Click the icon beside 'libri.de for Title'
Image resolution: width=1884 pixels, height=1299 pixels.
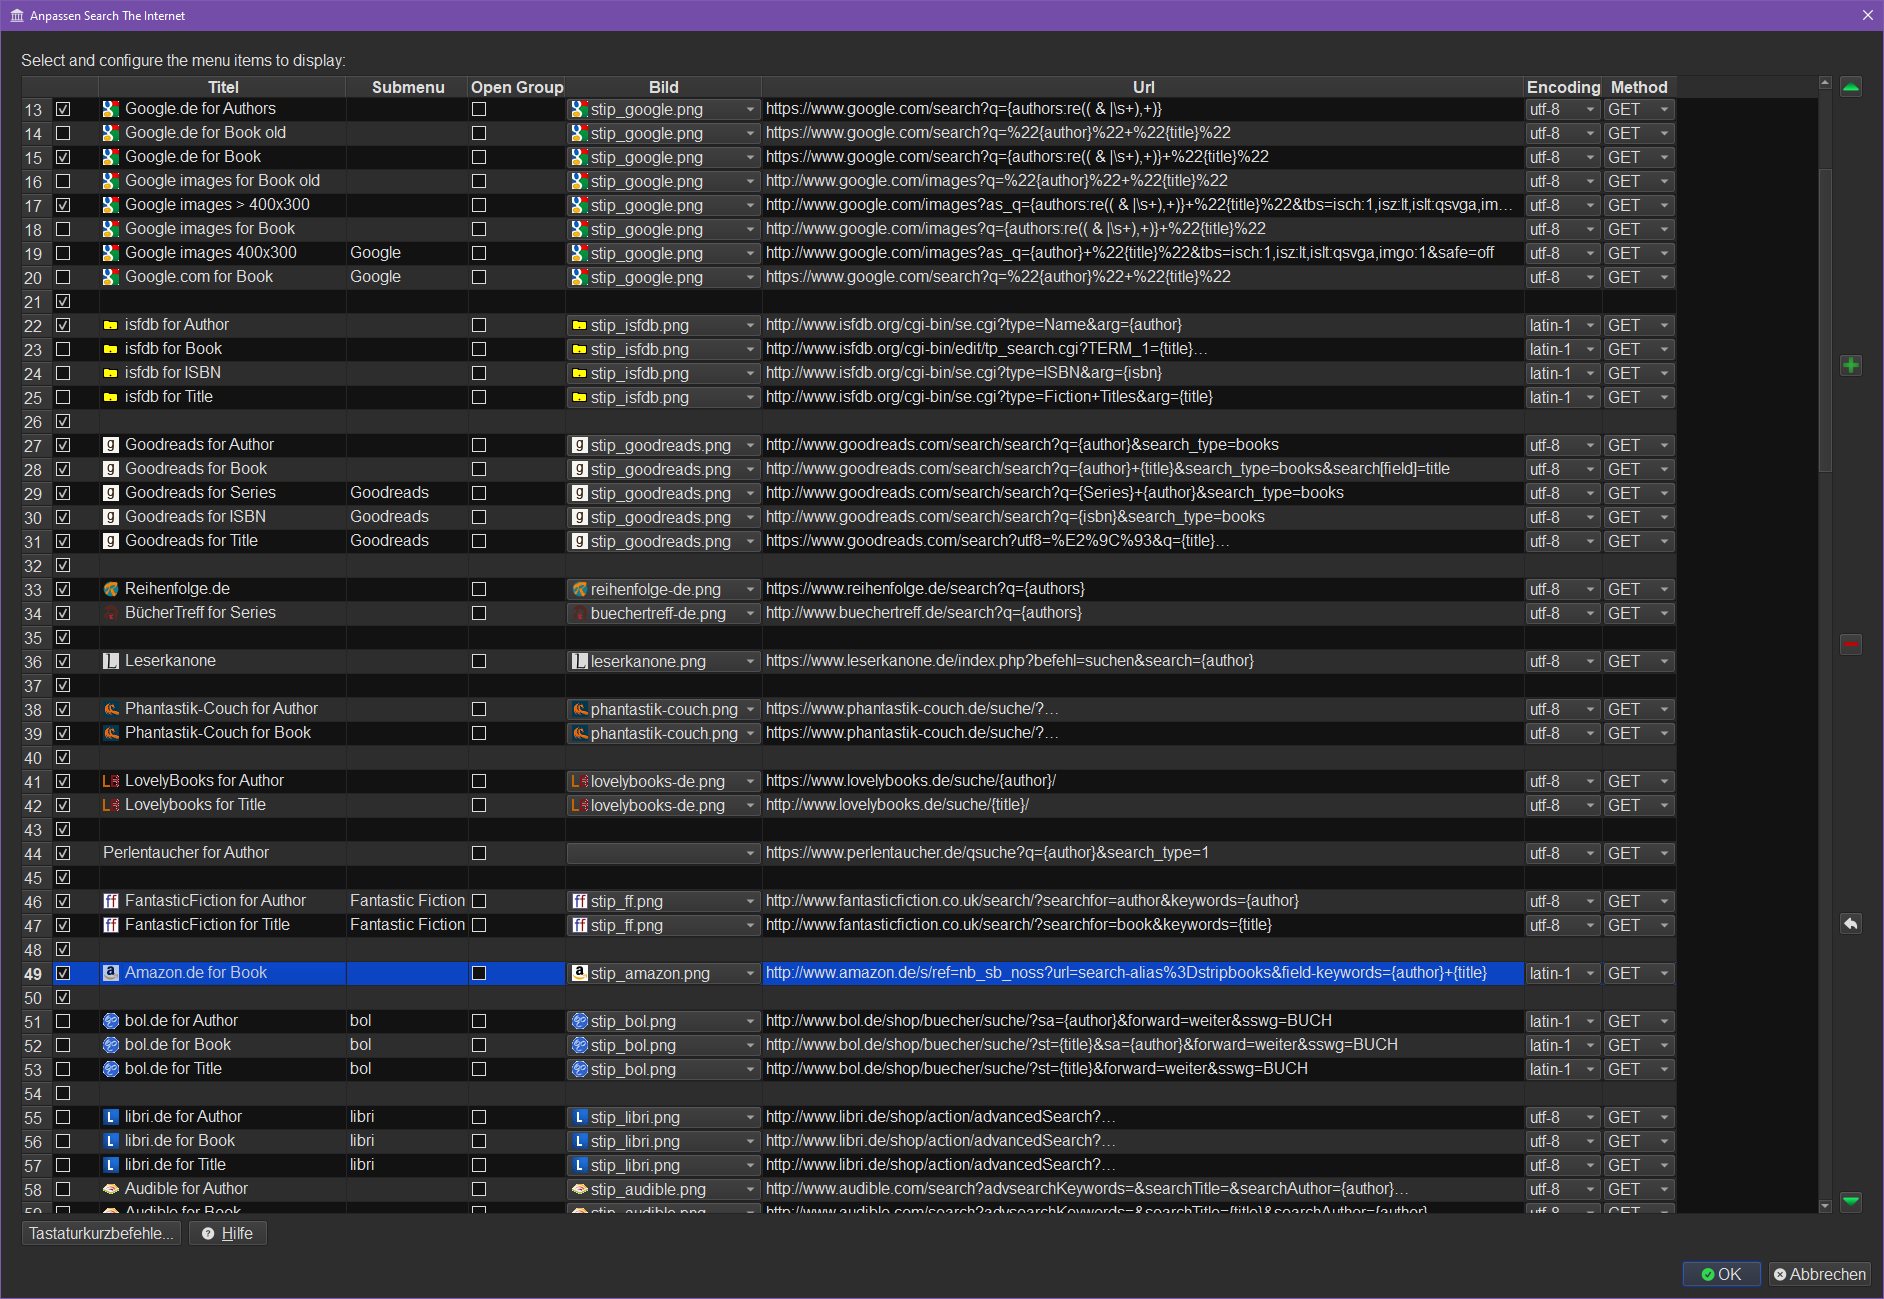pyautogui.click(x=111, y=1165)
